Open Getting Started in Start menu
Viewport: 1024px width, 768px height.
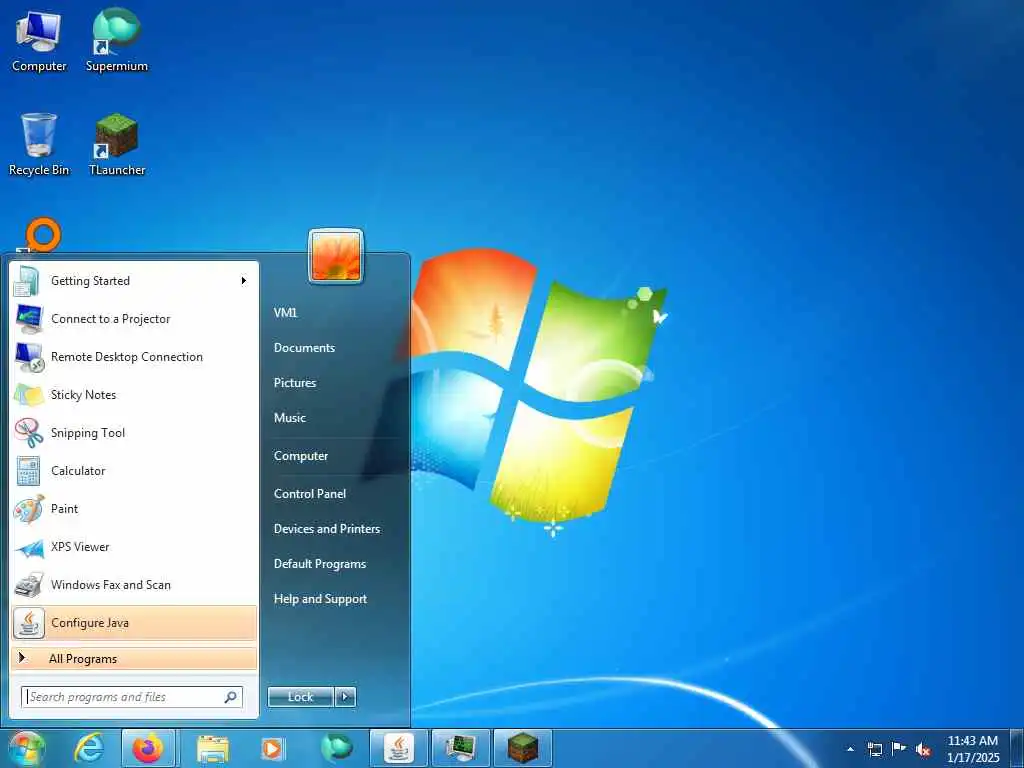(x=133, y=281)
